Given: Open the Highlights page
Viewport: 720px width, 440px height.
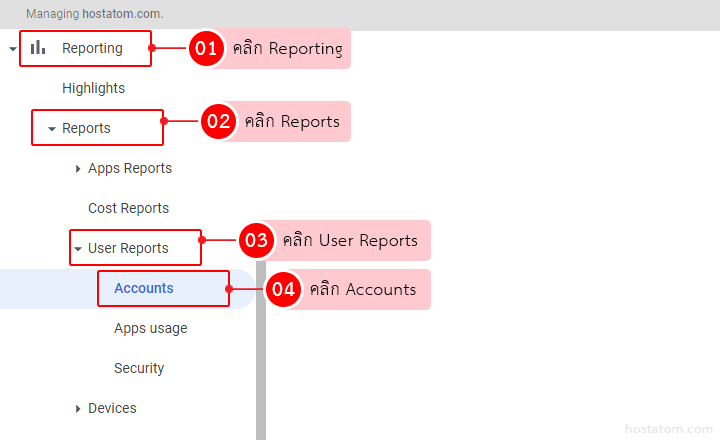Looking at the screenshot, I should tap(93, 88).
